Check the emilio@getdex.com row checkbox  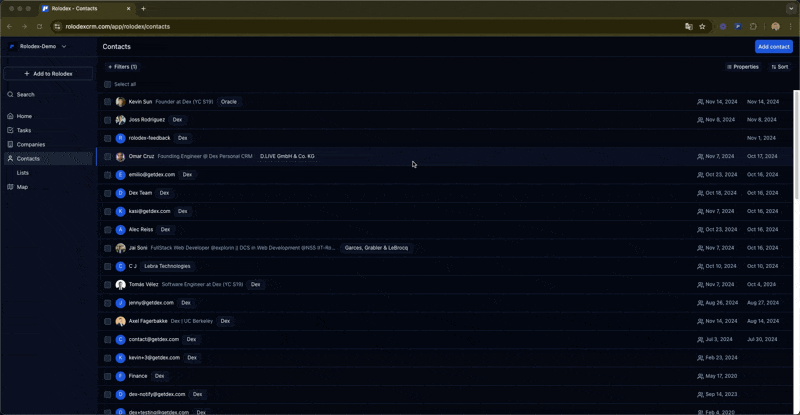point(107,175)
